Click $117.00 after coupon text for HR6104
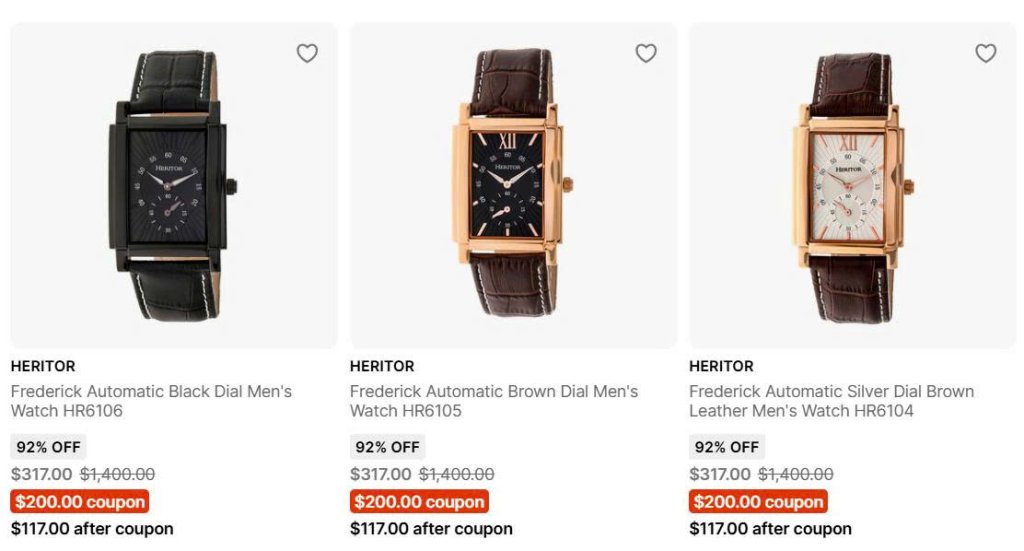This screenshot has height=551, width=1024. (770, 528)
